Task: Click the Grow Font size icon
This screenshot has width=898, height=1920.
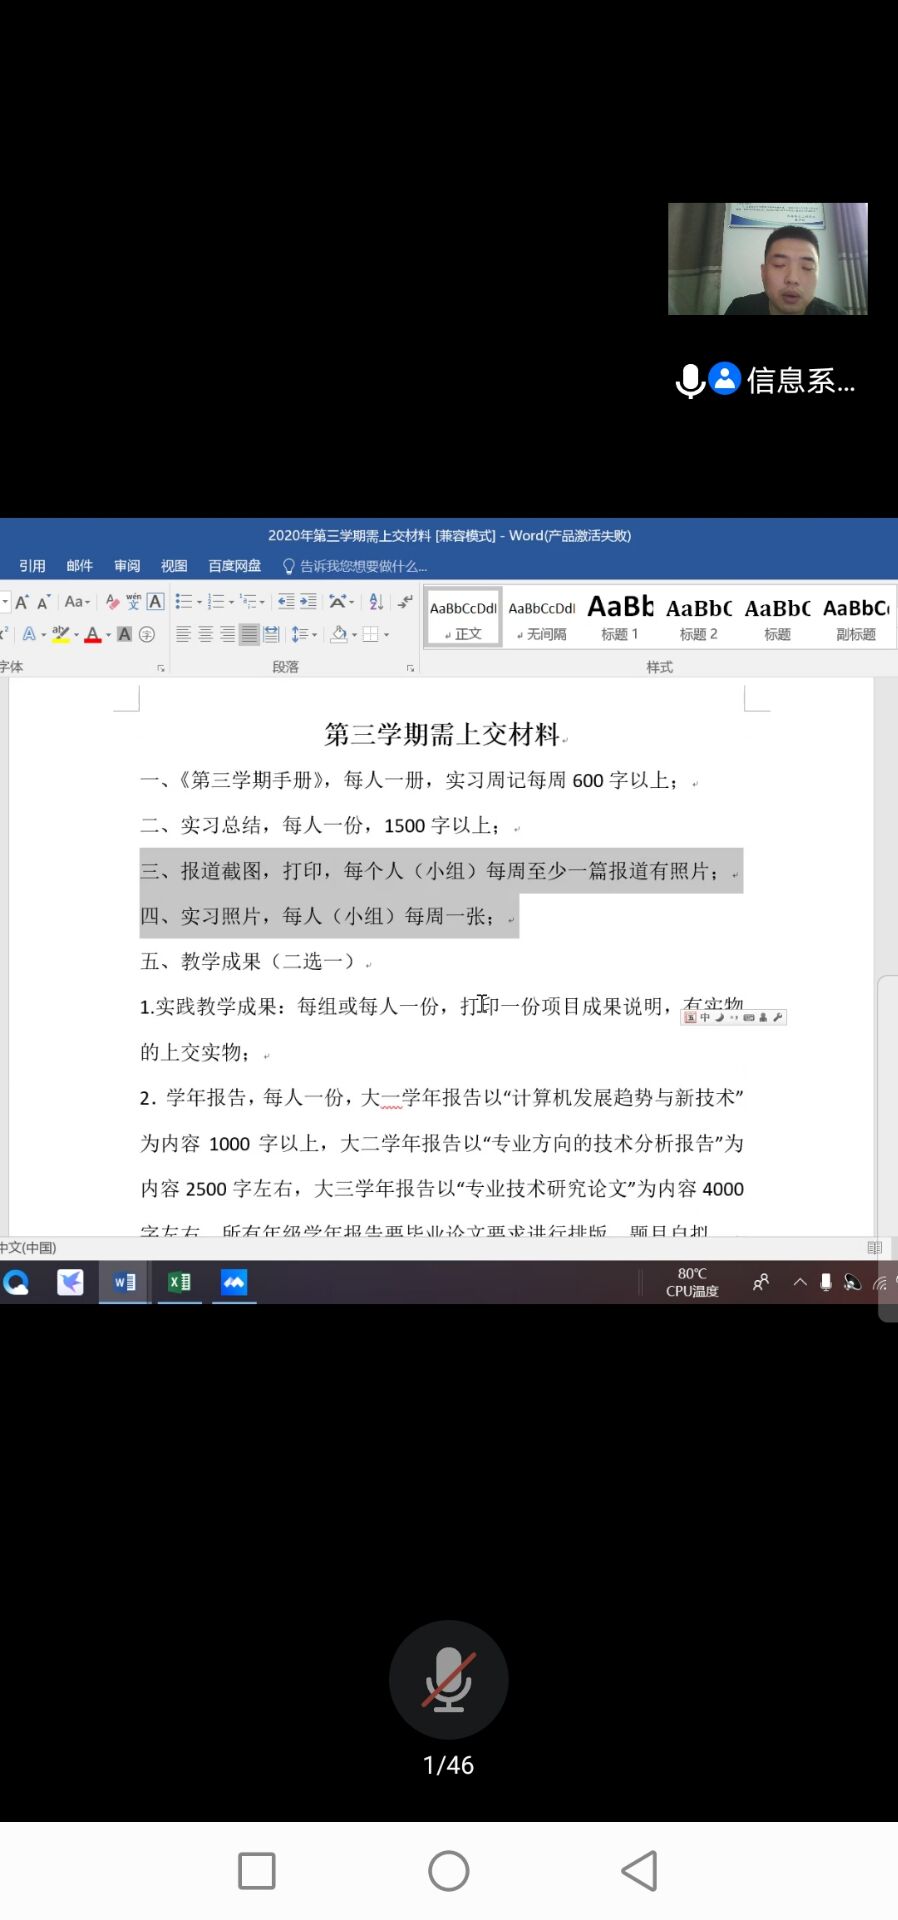Action: pos(21,602)
